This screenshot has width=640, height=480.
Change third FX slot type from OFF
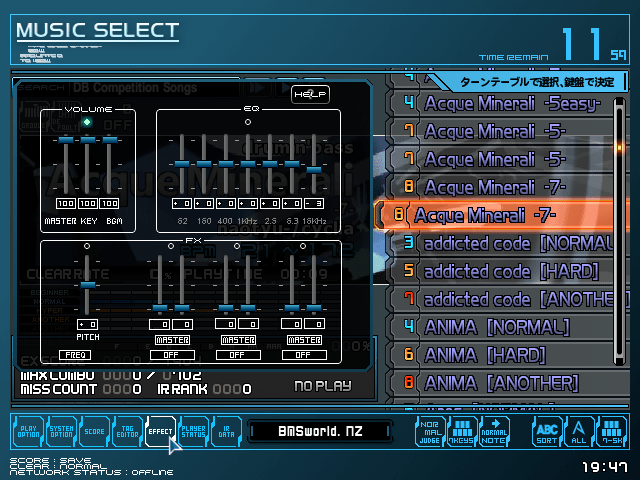coord(304,355)
